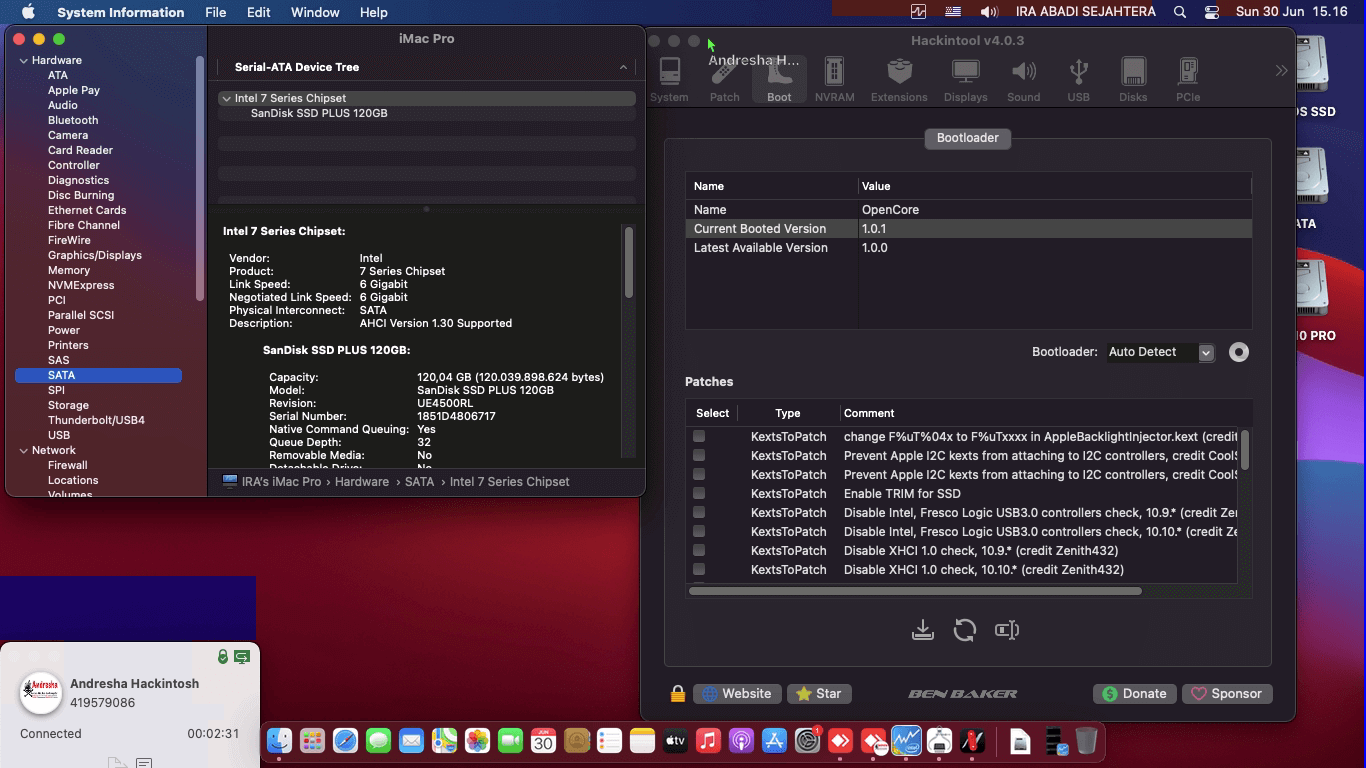Screen dimensions: 1366x768
Task: Open Finder from the Dock
Action: [x=279, y=741]
